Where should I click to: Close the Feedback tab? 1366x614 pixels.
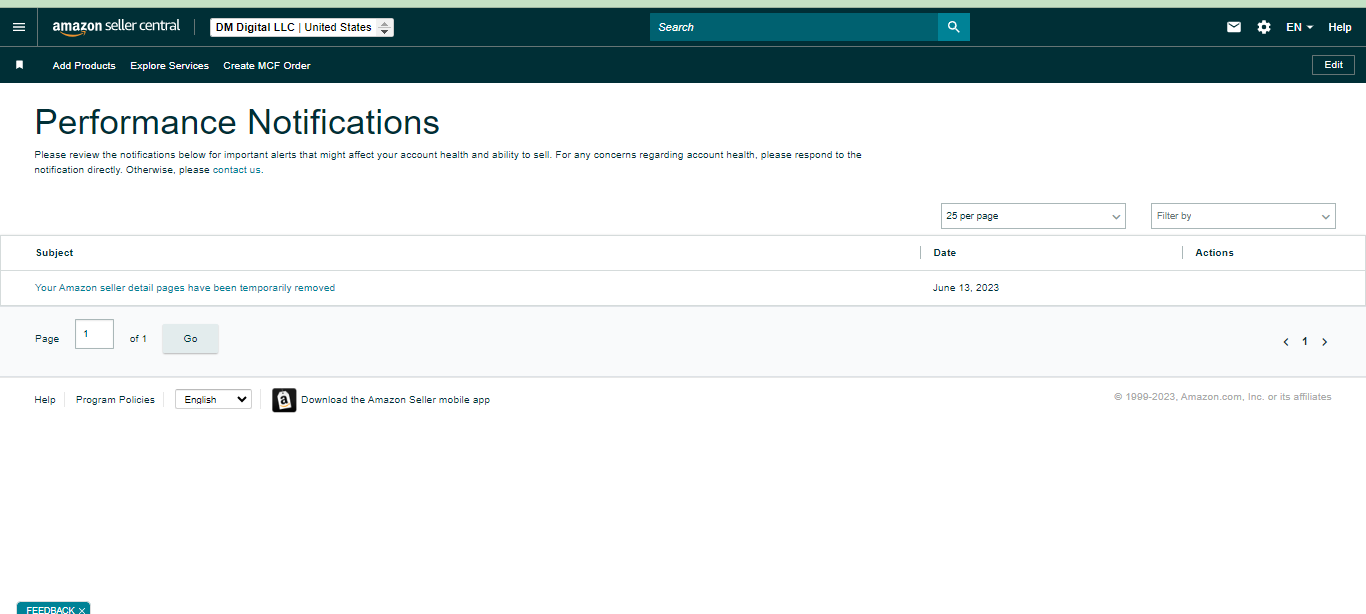(82, 610)
